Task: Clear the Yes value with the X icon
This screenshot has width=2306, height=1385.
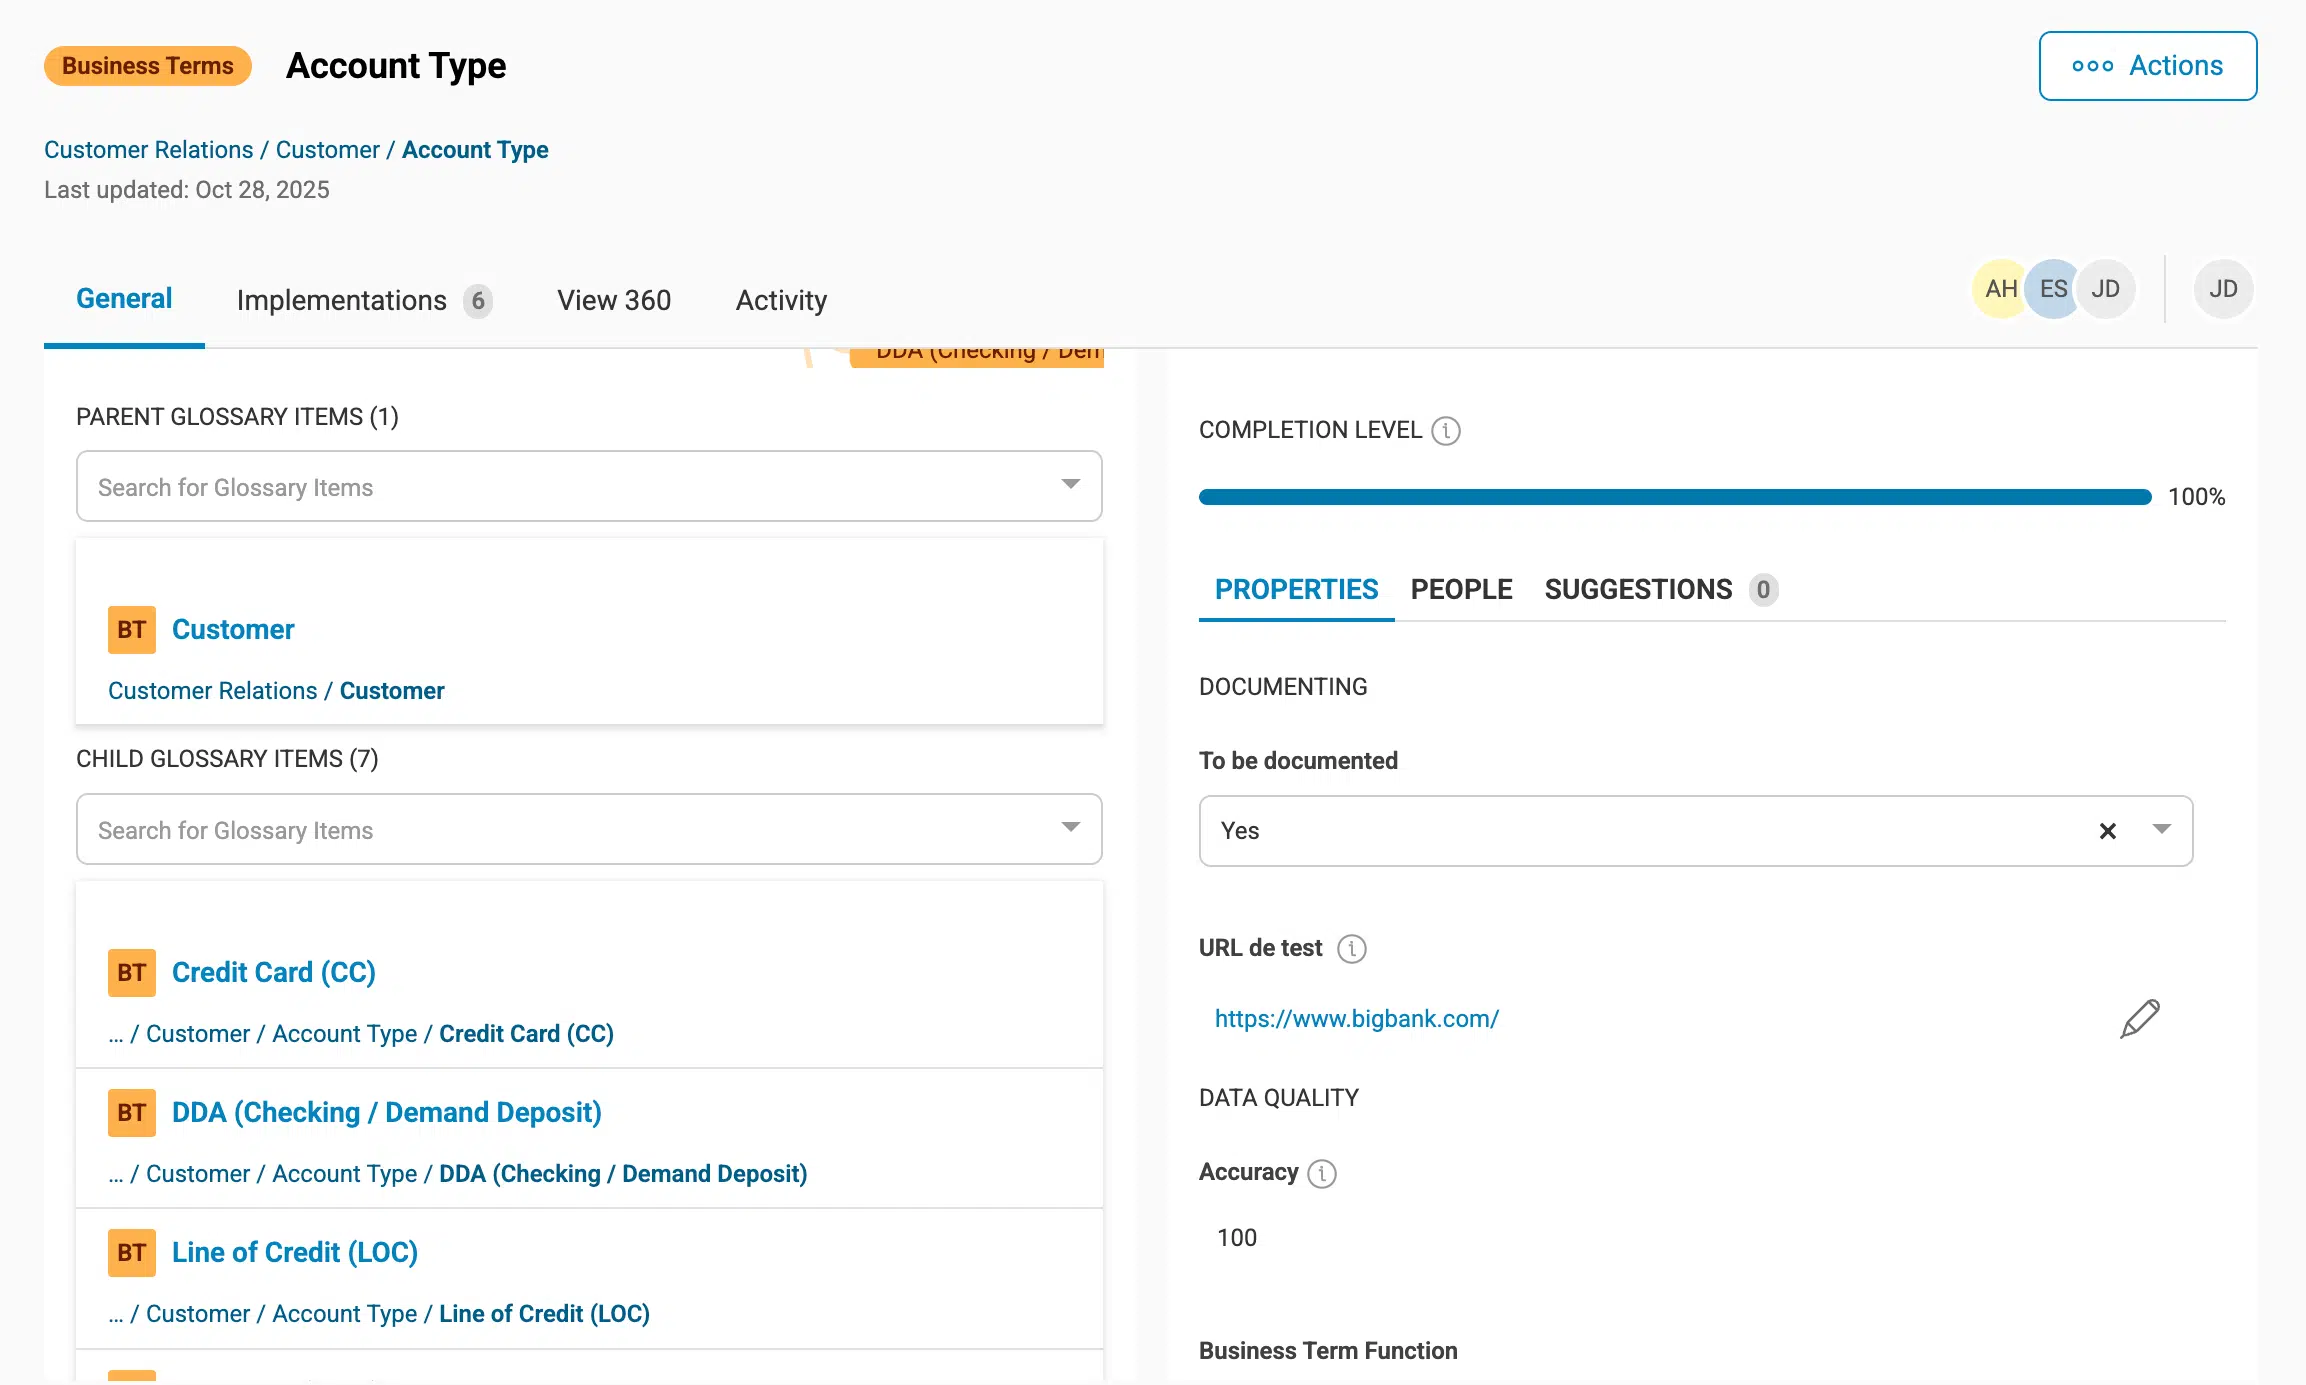Action: [x=2108, y=831]
